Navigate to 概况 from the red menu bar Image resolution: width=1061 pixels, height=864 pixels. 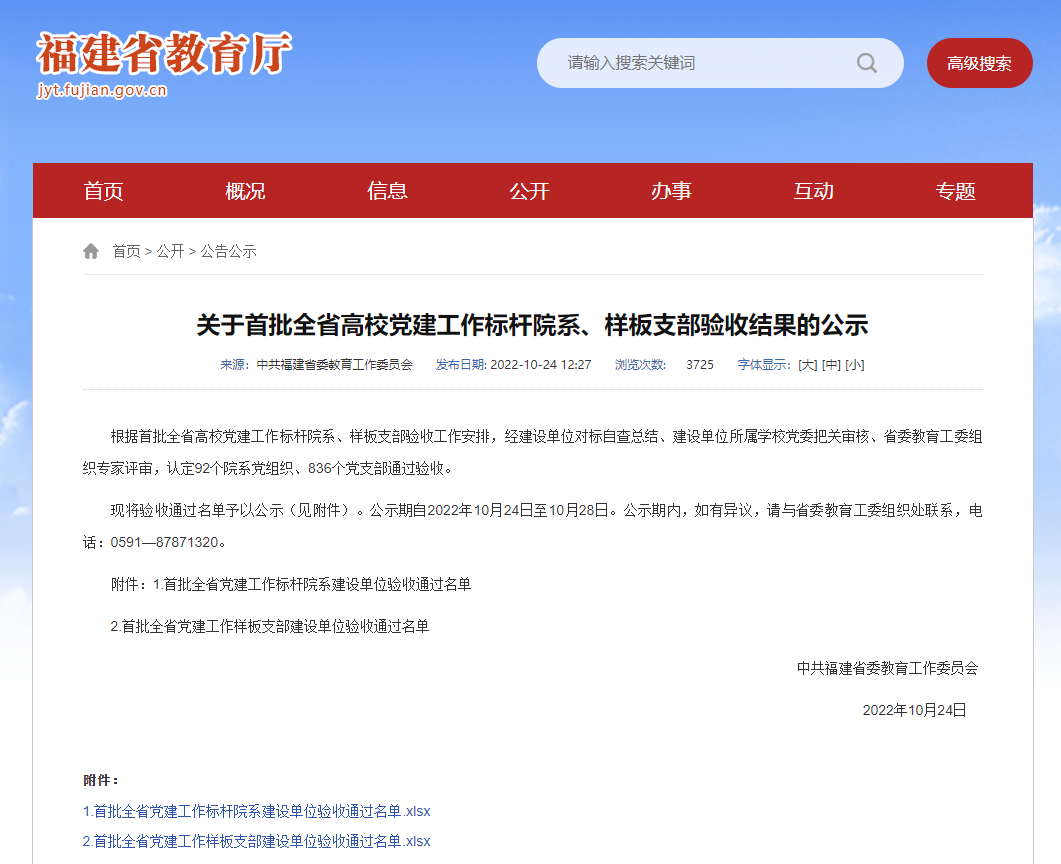click(246, 190)
